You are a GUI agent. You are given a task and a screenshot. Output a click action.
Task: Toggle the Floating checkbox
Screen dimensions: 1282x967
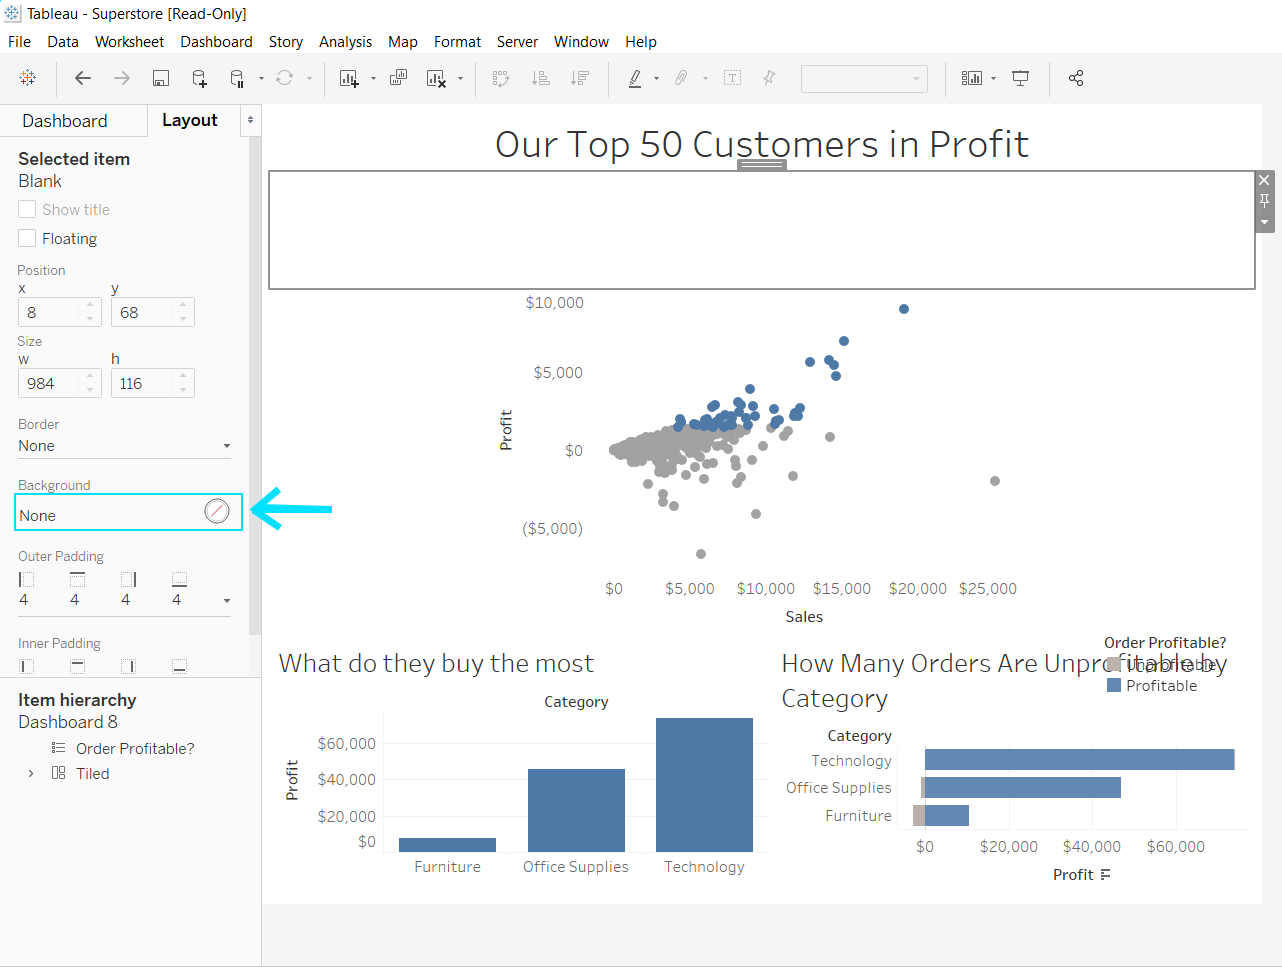click(x=27, y=238)
